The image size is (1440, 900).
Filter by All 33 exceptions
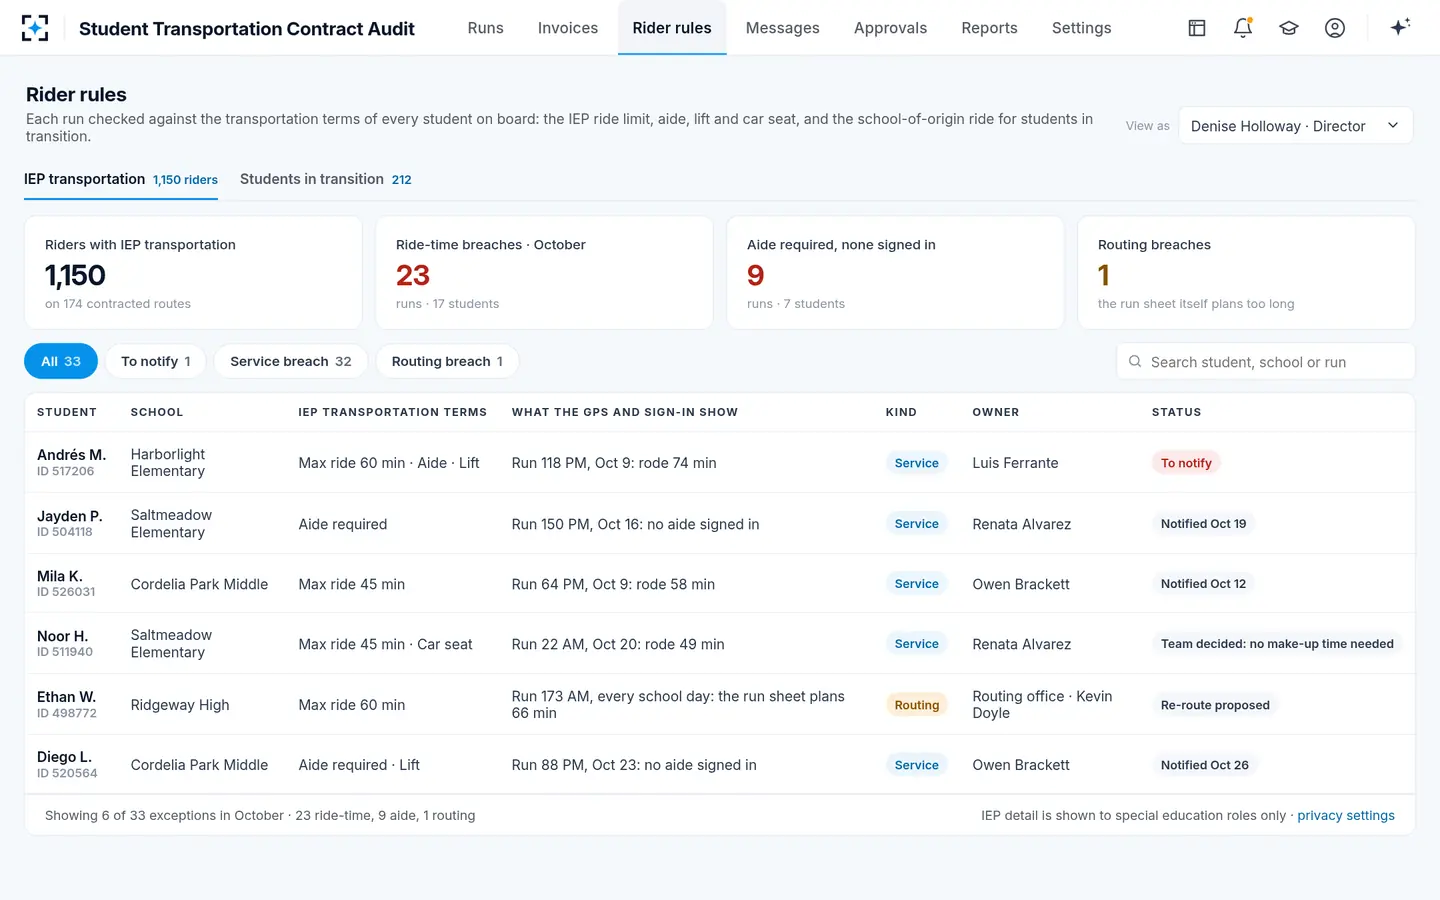(61, 361)
